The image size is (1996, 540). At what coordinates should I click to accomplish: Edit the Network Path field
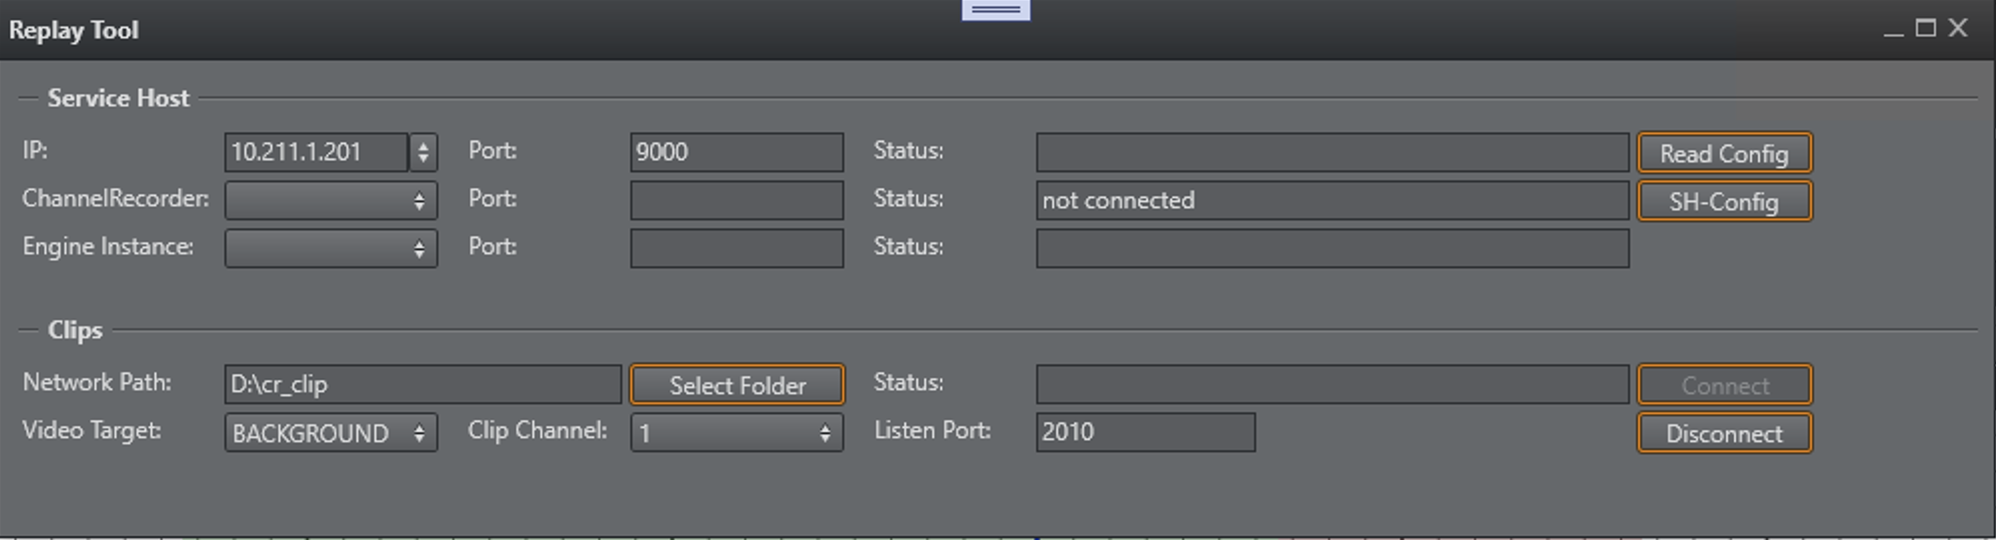click(422, 384)
